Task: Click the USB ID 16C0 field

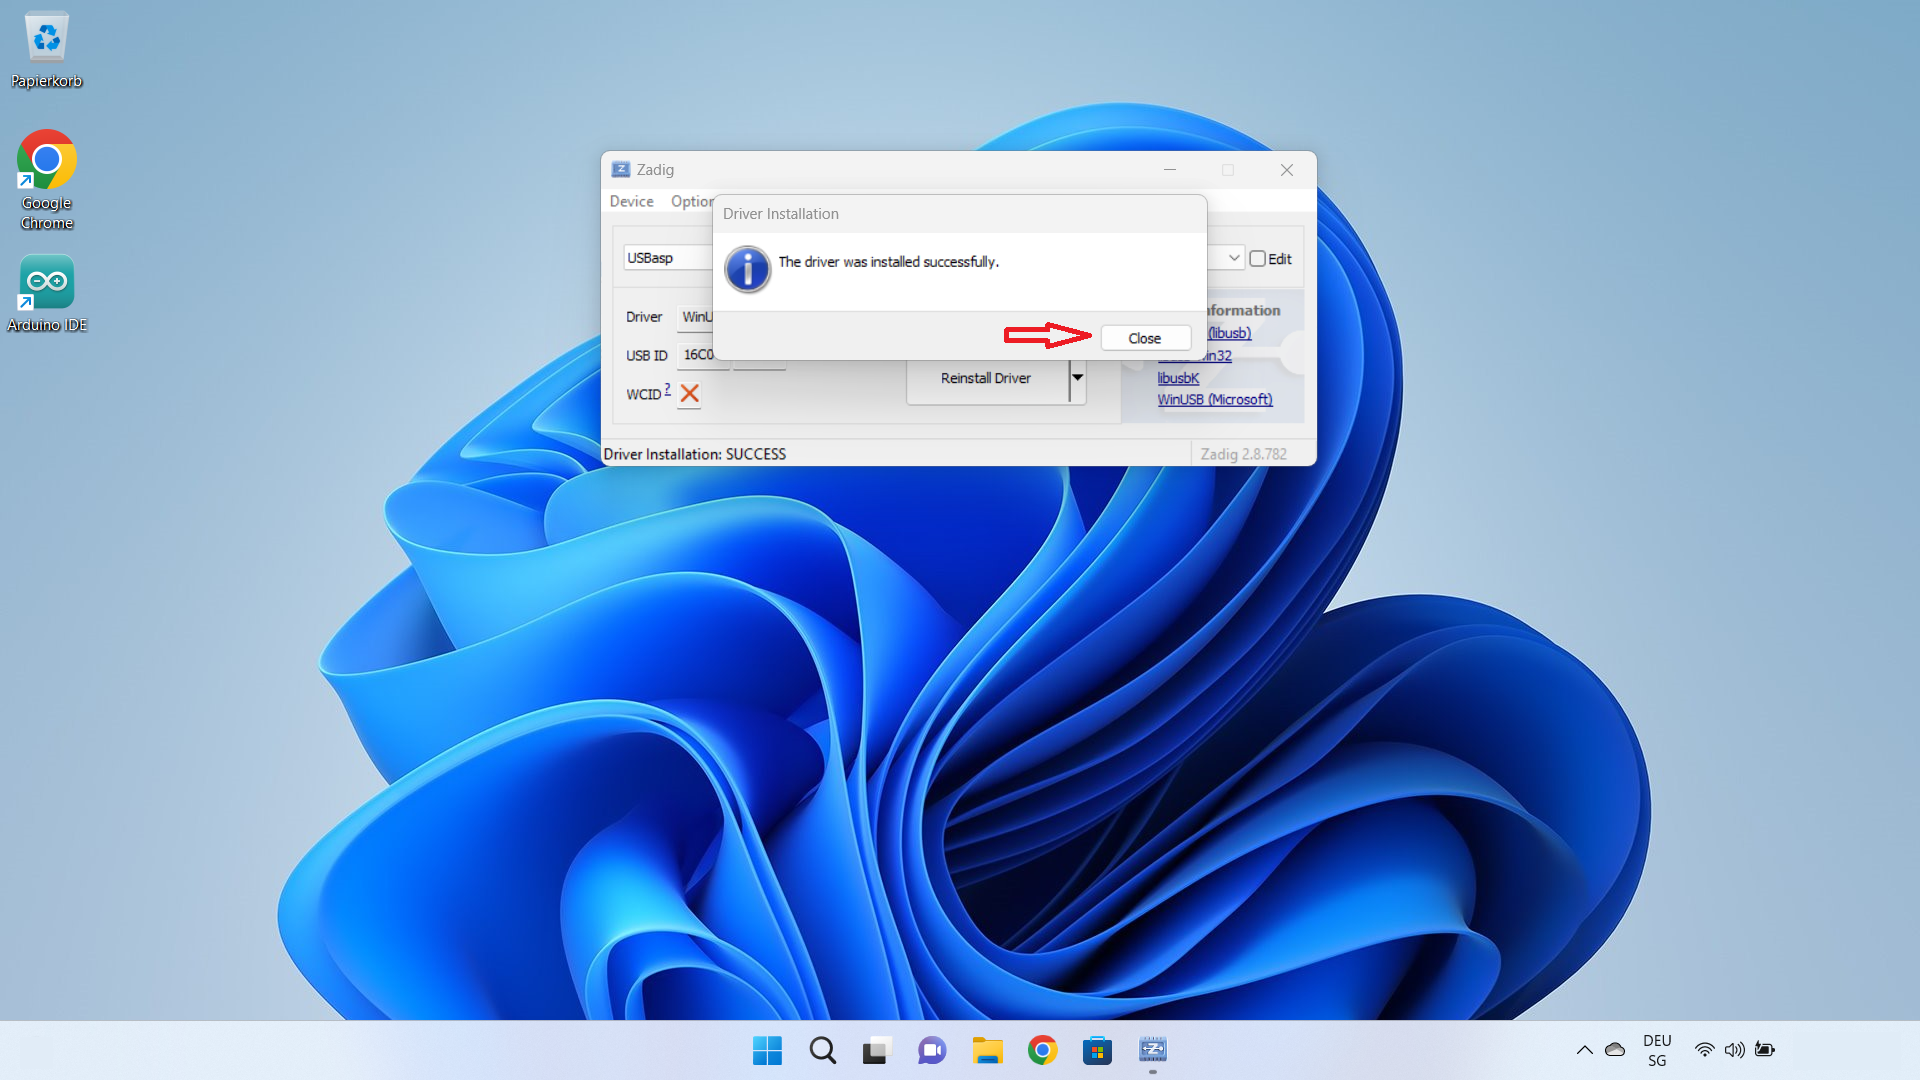Action: (698, 355)
